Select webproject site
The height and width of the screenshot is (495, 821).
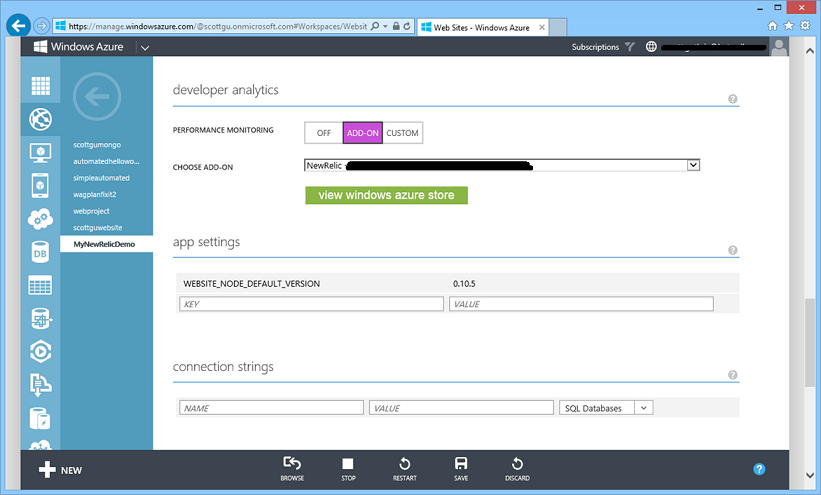coord(91,211)
